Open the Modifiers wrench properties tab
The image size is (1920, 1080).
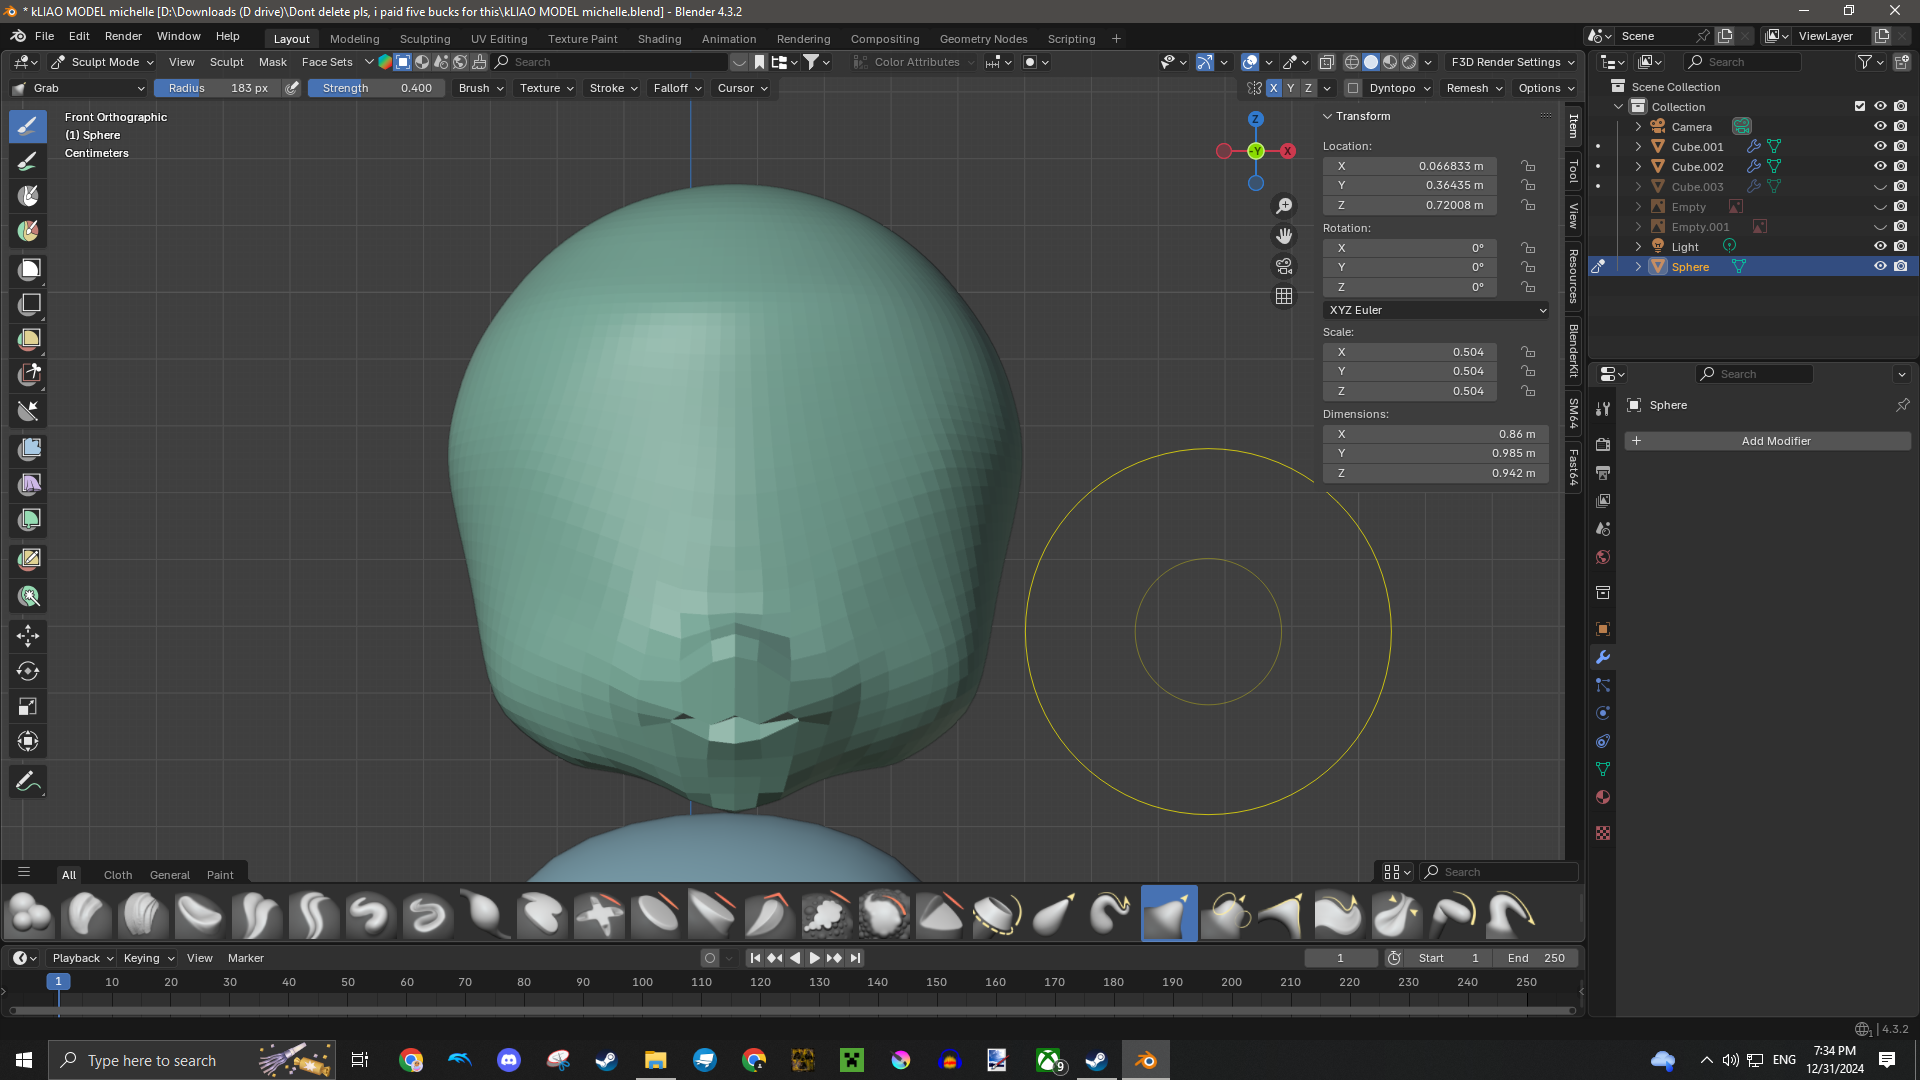click(1603, 657)
